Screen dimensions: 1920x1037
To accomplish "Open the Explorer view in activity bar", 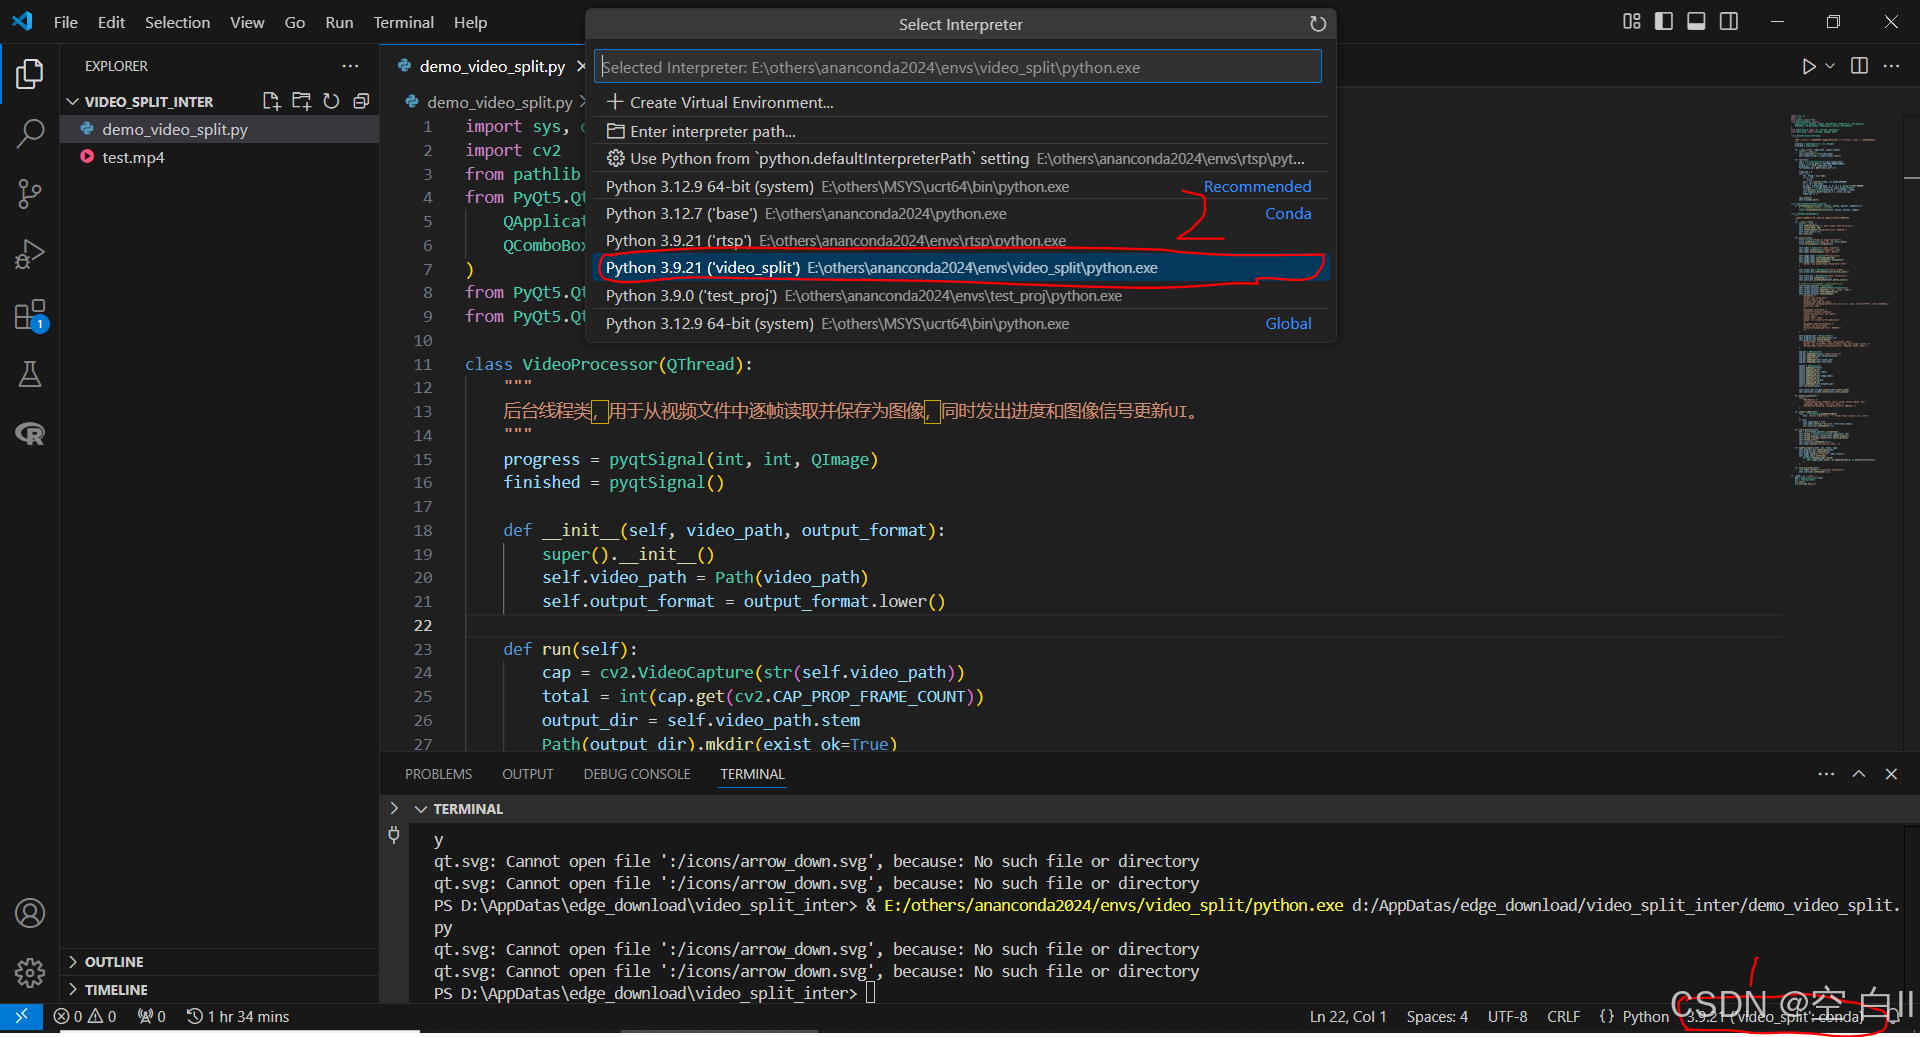I will pyautogui.click(x=30, y=73).
